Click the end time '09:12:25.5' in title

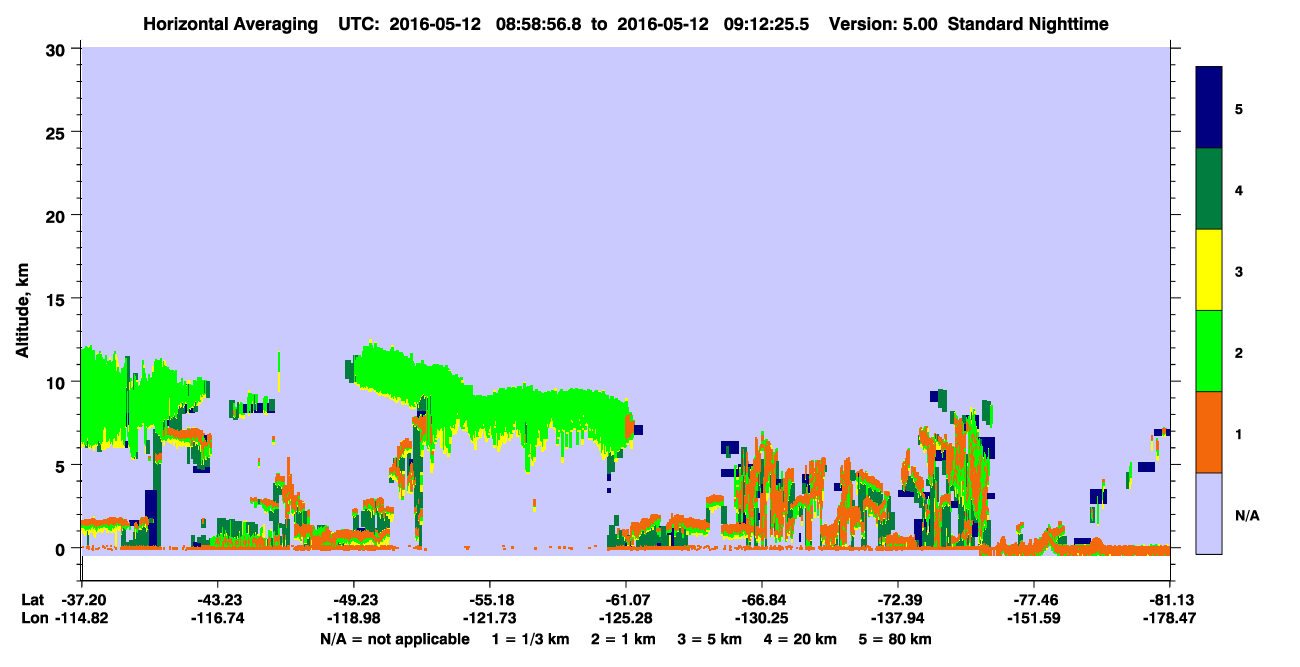(764, 23)
